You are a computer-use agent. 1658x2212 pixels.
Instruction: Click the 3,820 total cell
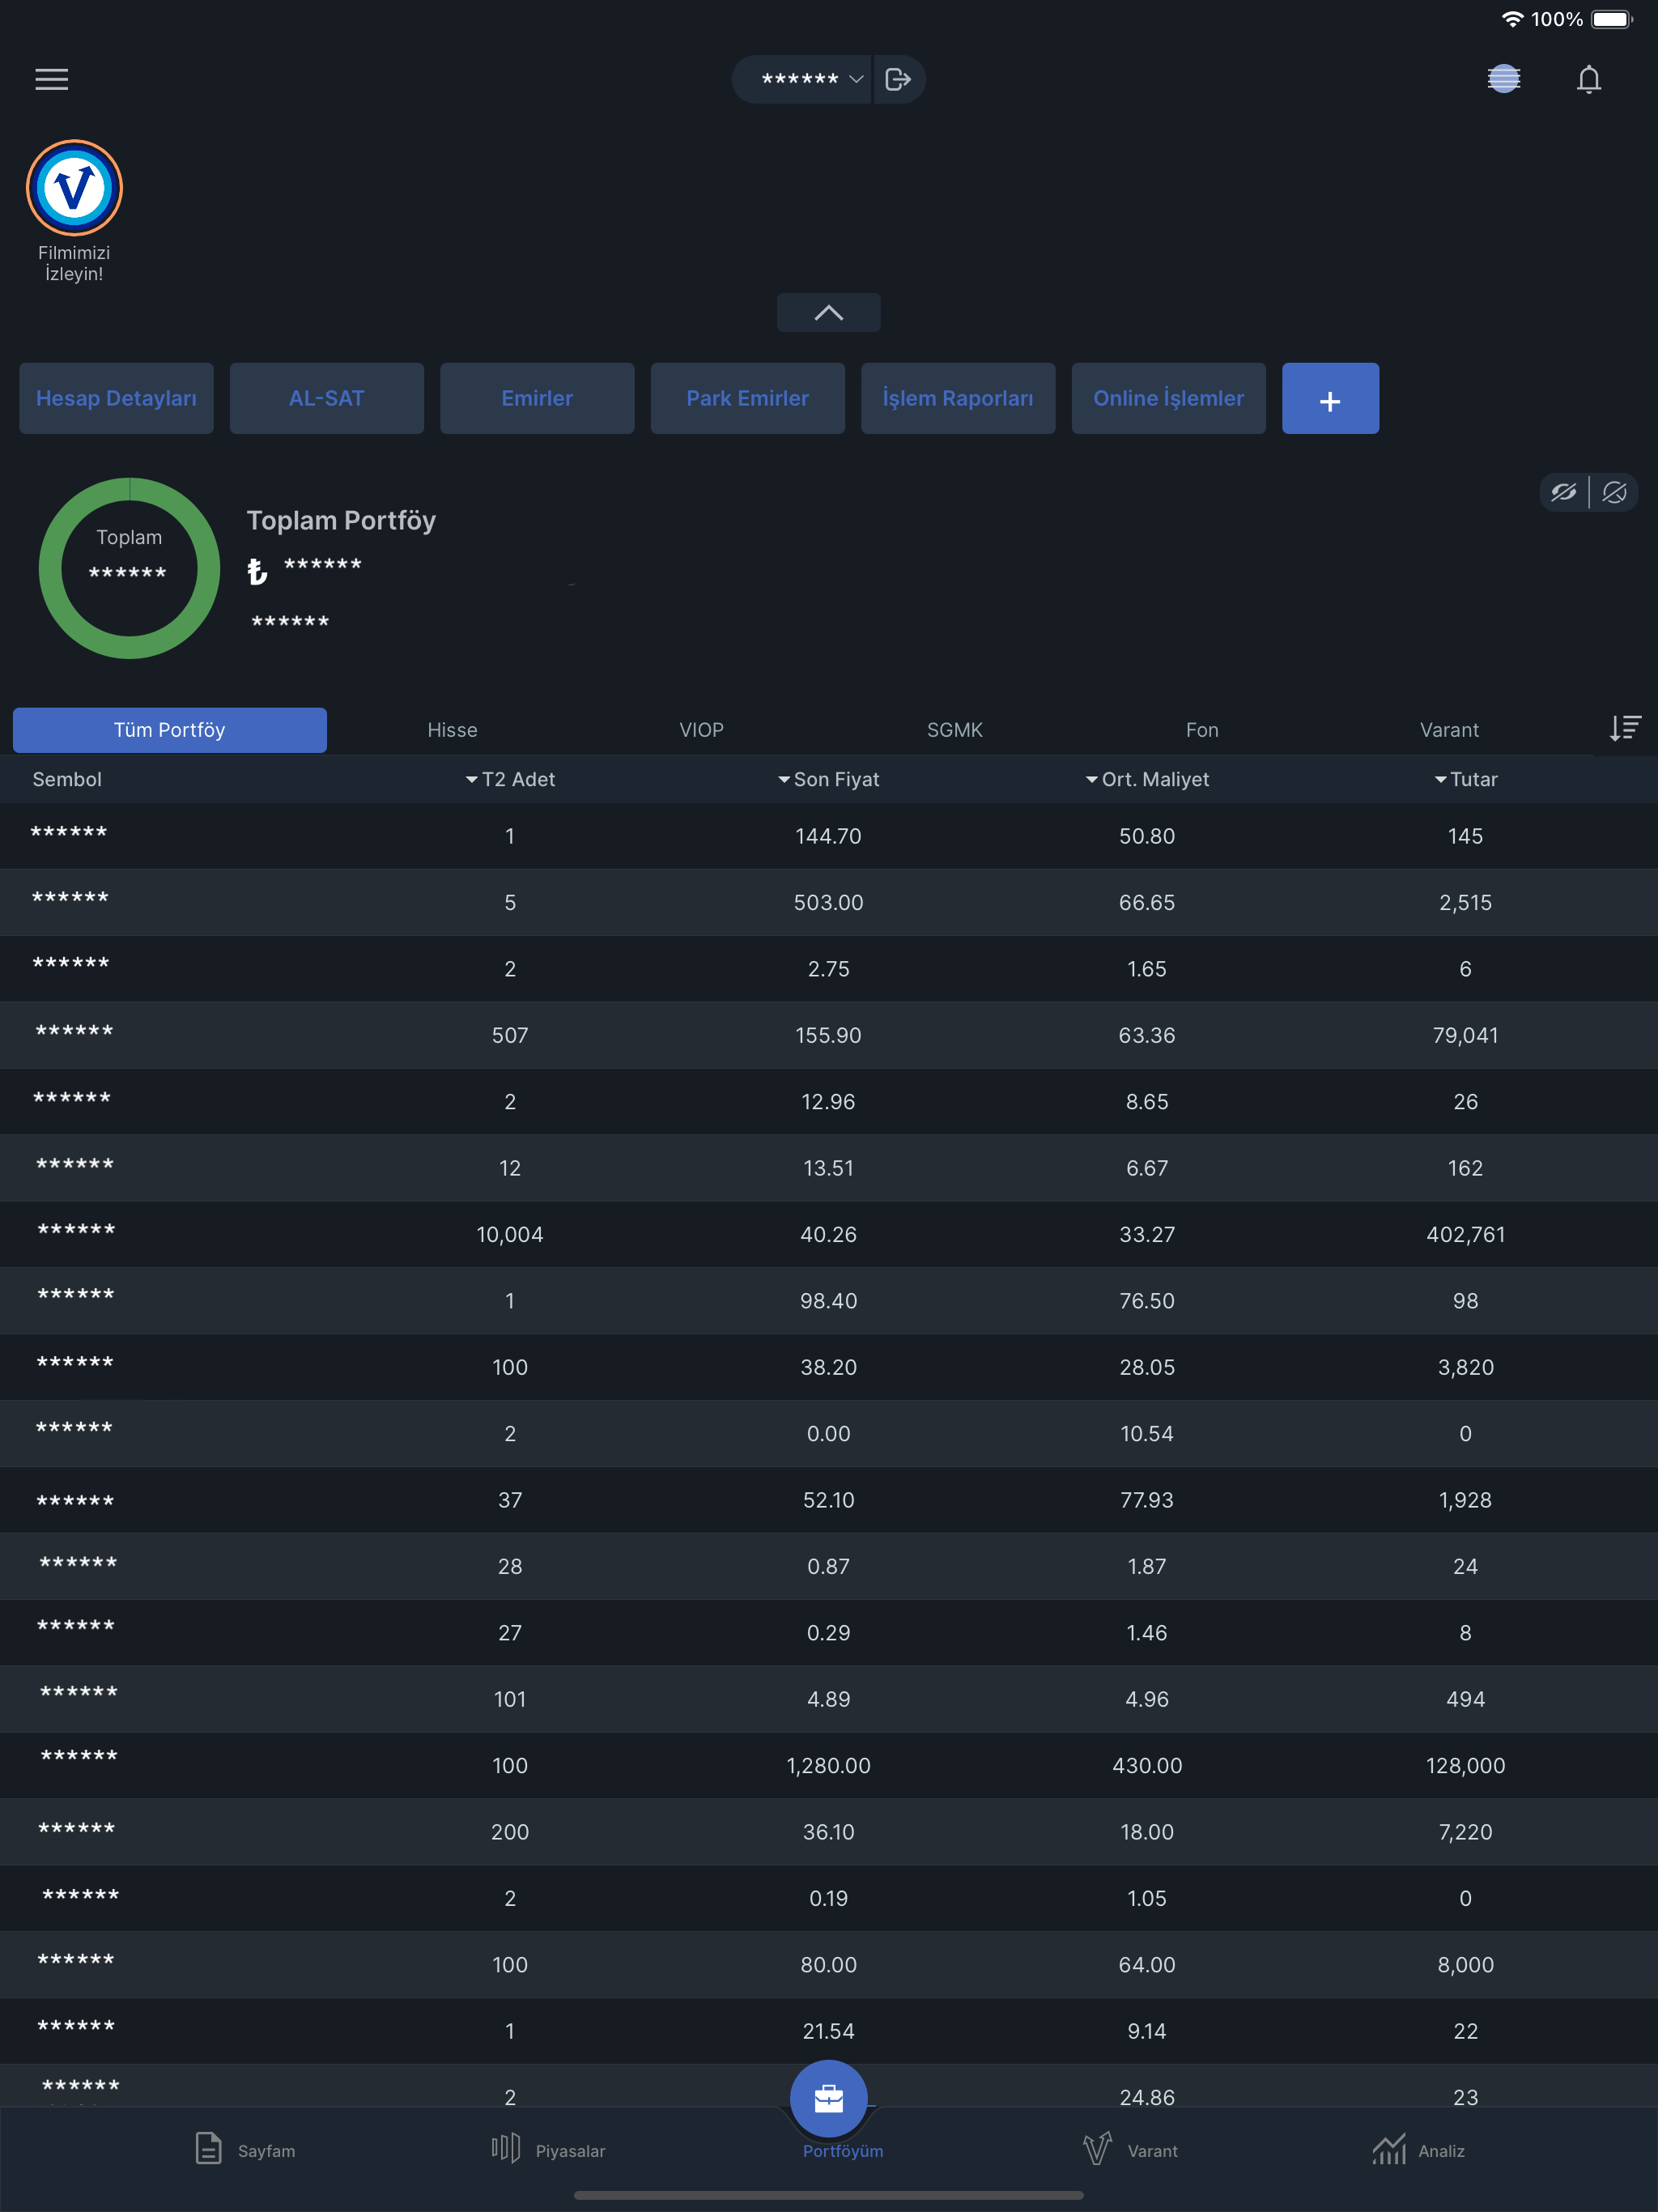[1465, 1368]
